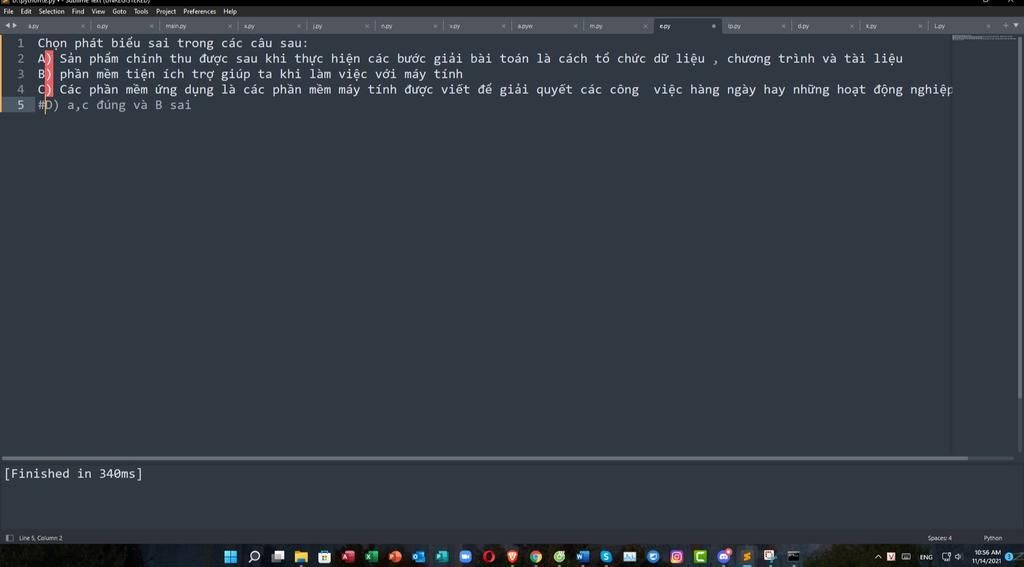Image resolution: width=1024 pixels, height=567 pixels.
Task: Open the Python syntax selector
Action: 993,538
